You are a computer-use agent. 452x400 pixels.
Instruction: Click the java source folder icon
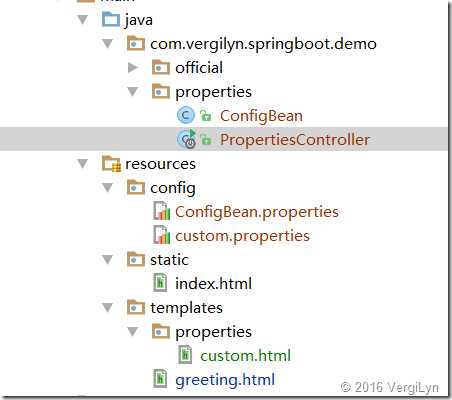pyautogui.click(x=110, y=19)
